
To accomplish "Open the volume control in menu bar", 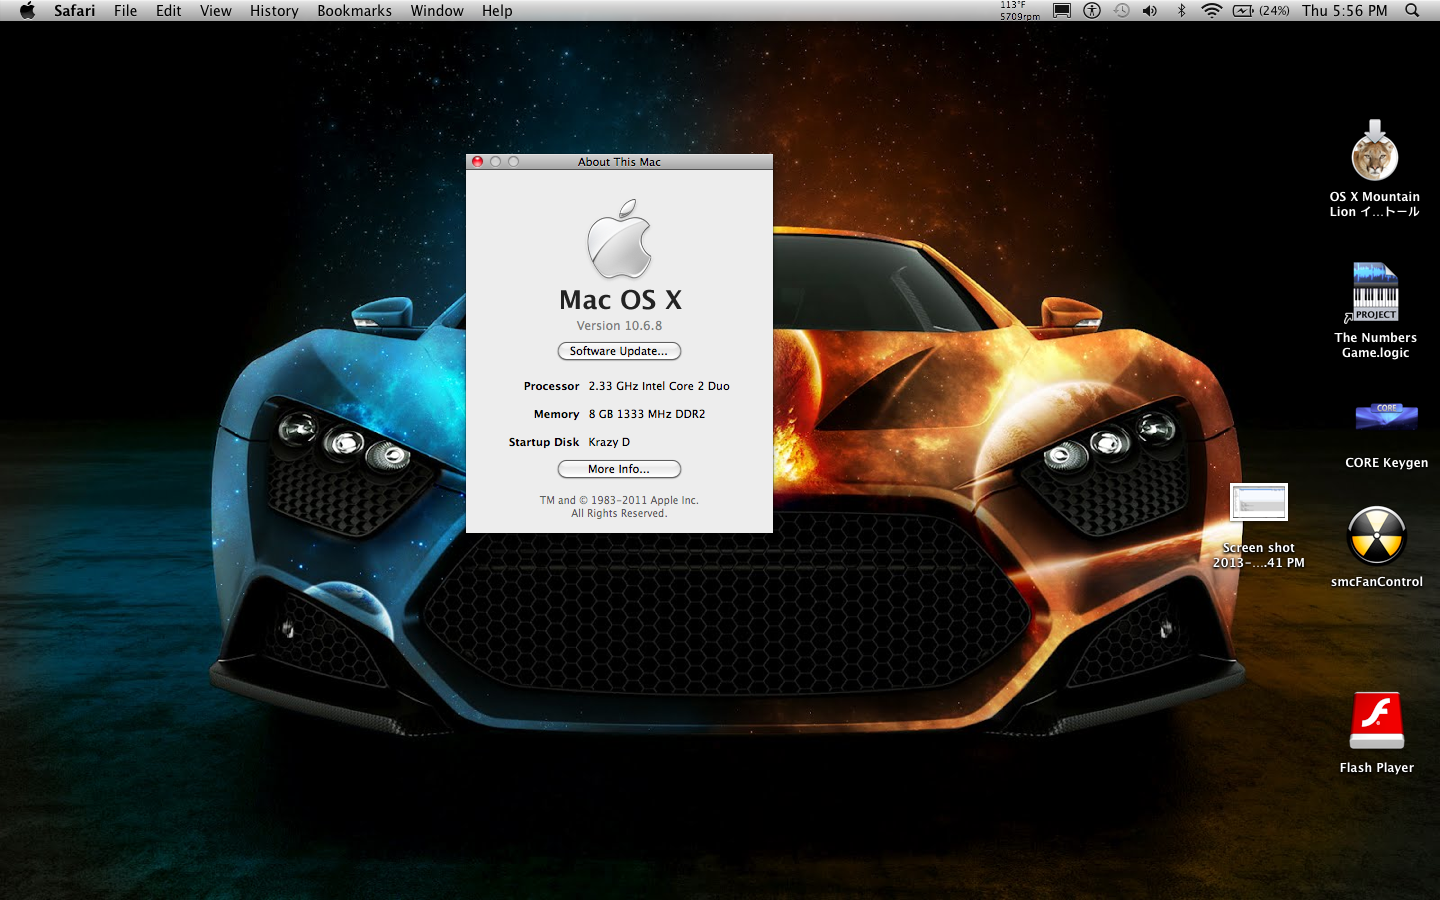I will (x=1150, y=11).
